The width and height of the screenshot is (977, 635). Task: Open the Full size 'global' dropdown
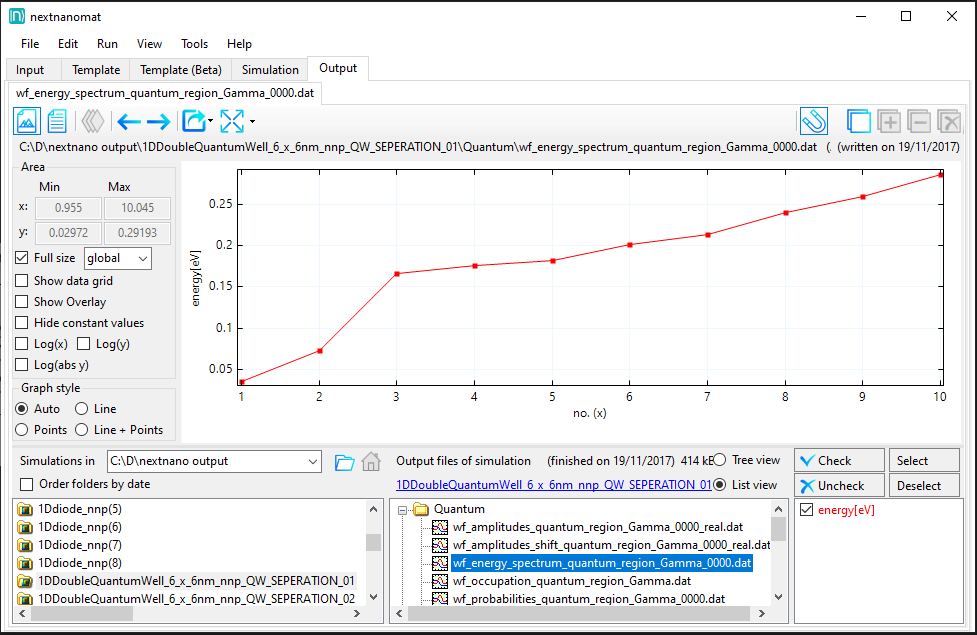[118, 258]
